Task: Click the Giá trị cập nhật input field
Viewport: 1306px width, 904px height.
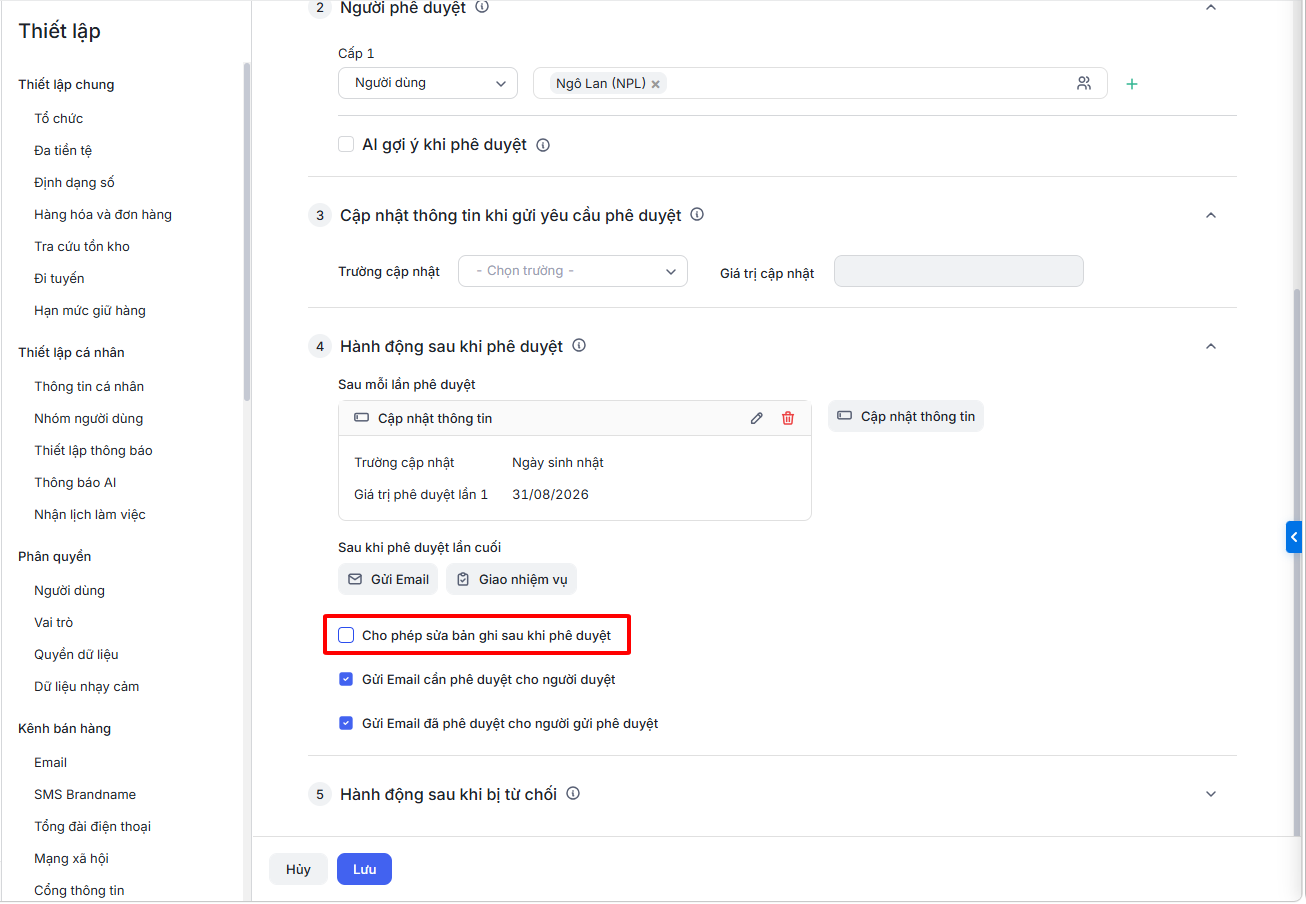Action: point(959,271)
